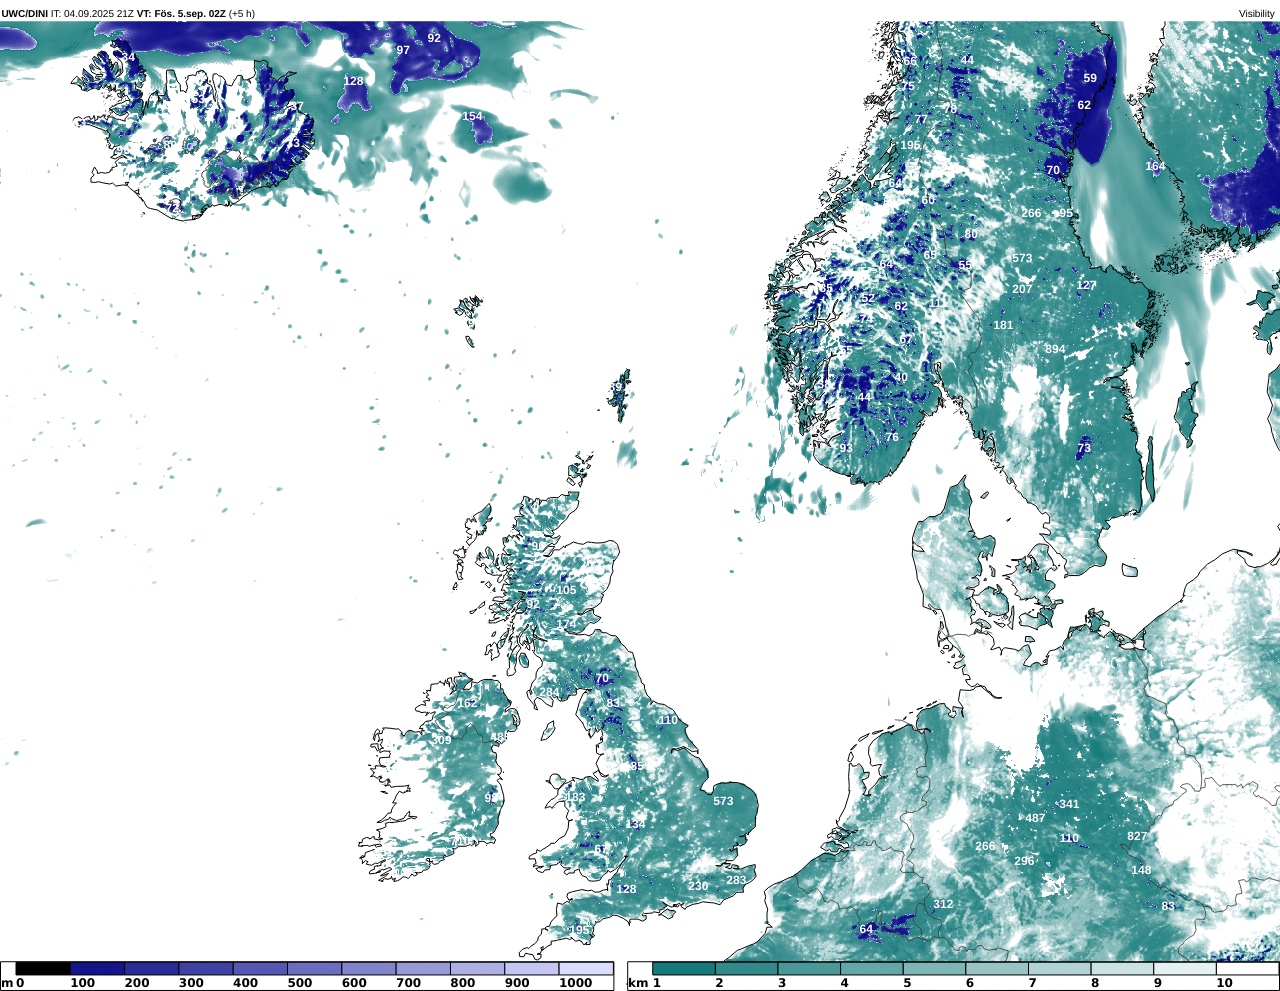Select the 800–900 m lavender swatch

476,968
